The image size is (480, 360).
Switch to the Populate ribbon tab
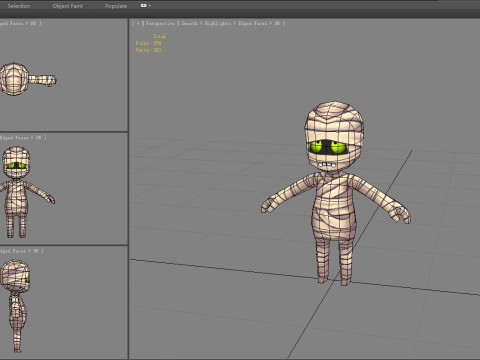point(116,6)
